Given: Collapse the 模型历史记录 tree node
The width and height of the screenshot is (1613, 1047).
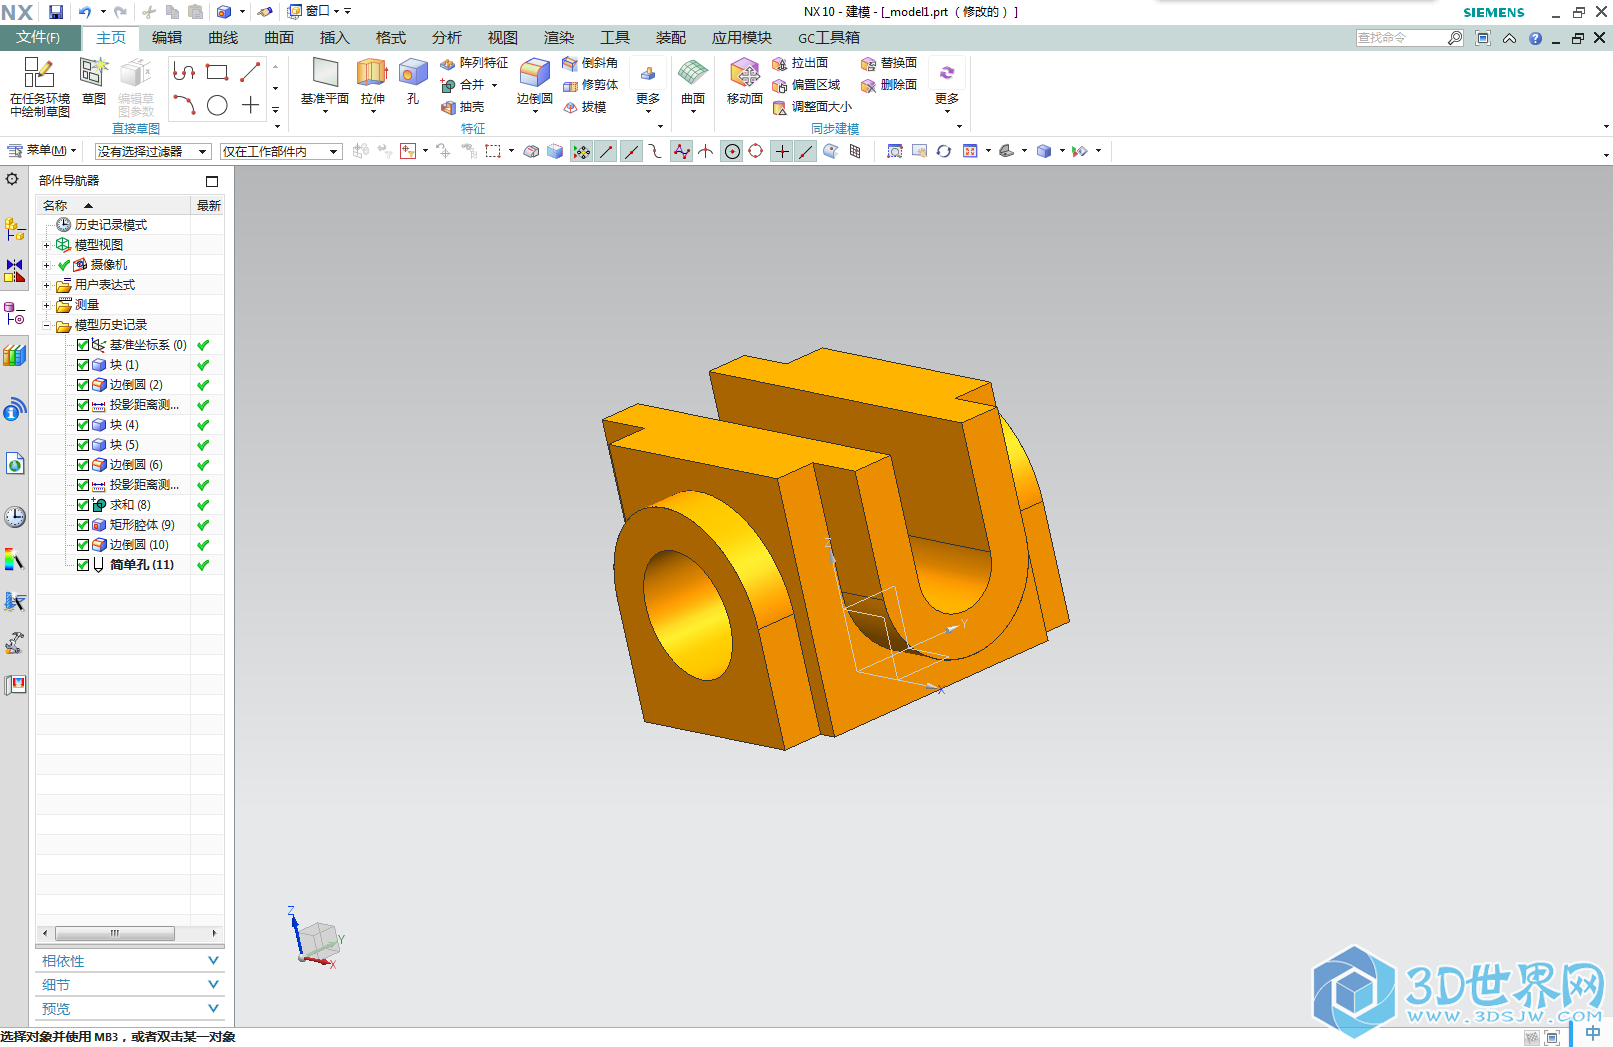Looking at the screenshot, I should coord(46,325).
